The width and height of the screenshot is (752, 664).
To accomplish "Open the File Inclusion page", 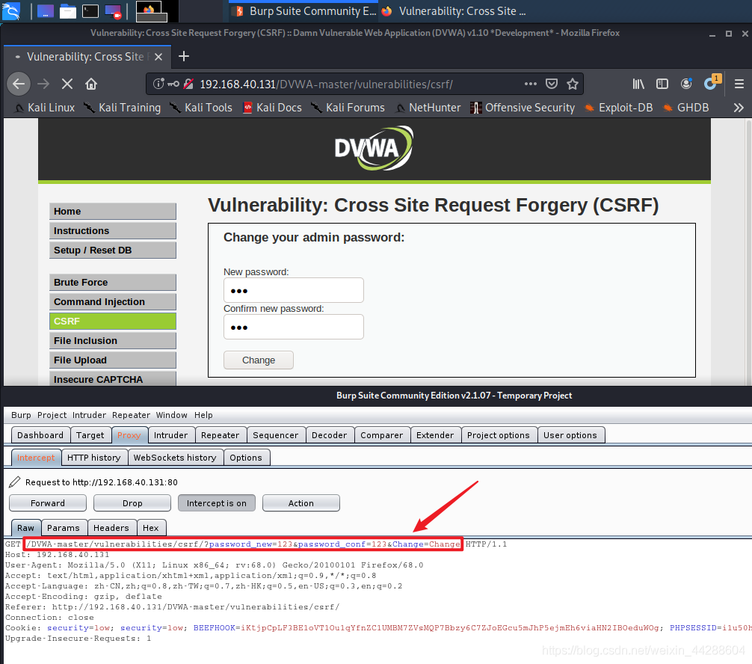I will 113,341.
